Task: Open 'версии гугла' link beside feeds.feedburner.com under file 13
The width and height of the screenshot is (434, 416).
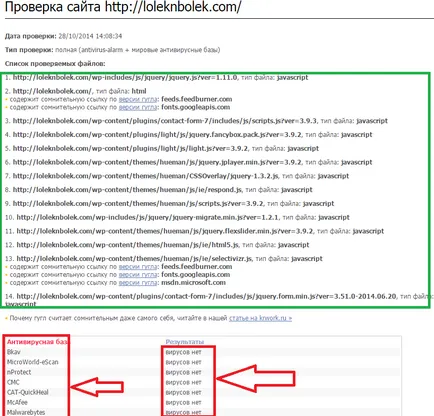Action: click(x=138, y=267)
